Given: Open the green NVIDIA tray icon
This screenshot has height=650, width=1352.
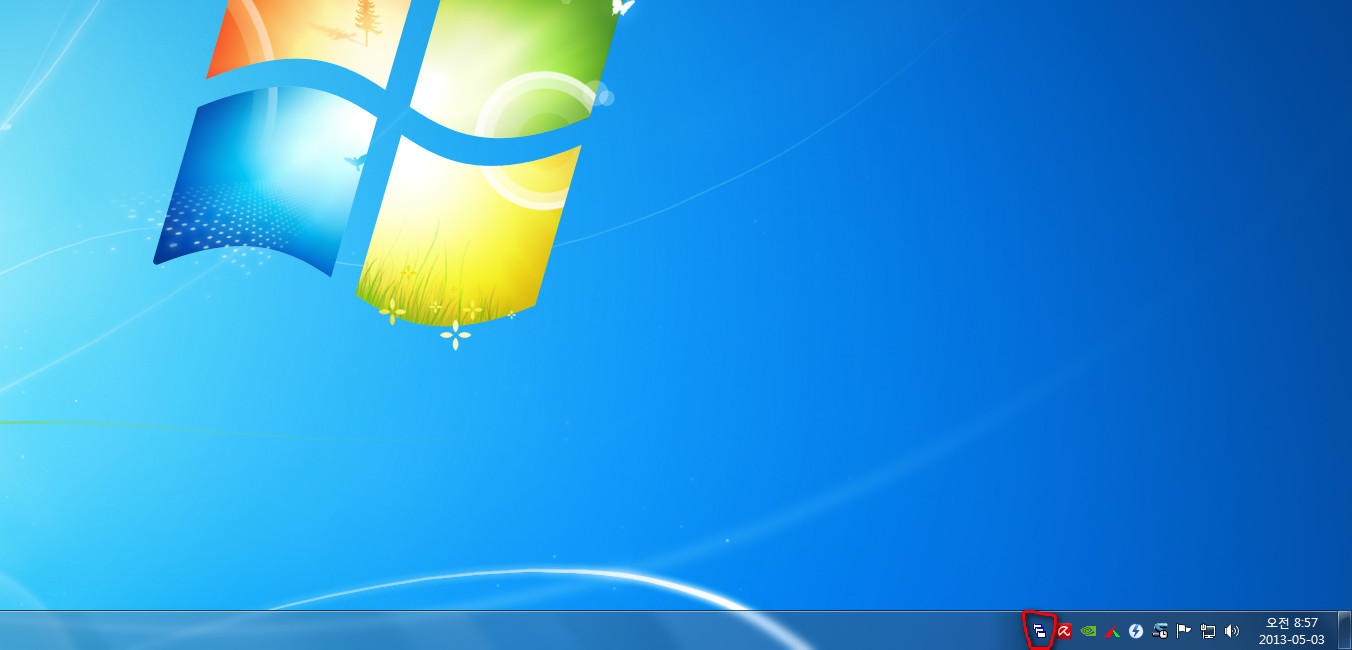Looking at the screenshot, I should click(1088, 631).
